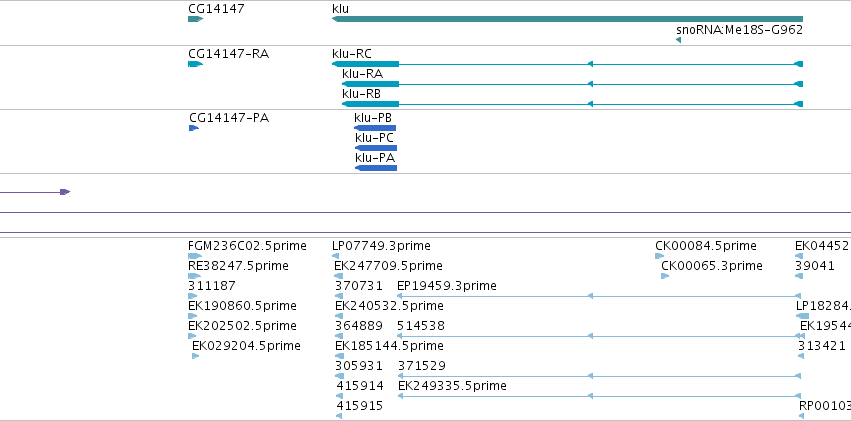Select the CK00084.5prime EST arrow
This screenshot has width=851, height=421.
point(659,256)
